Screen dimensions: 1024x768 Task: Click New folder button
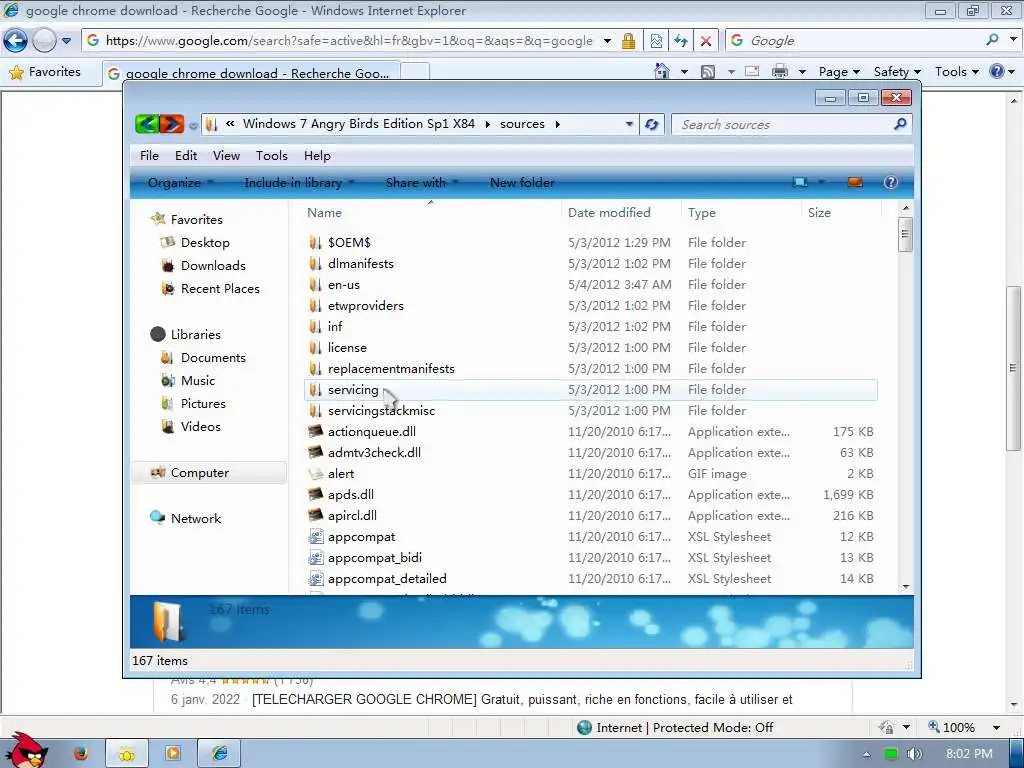click(522, 183)
